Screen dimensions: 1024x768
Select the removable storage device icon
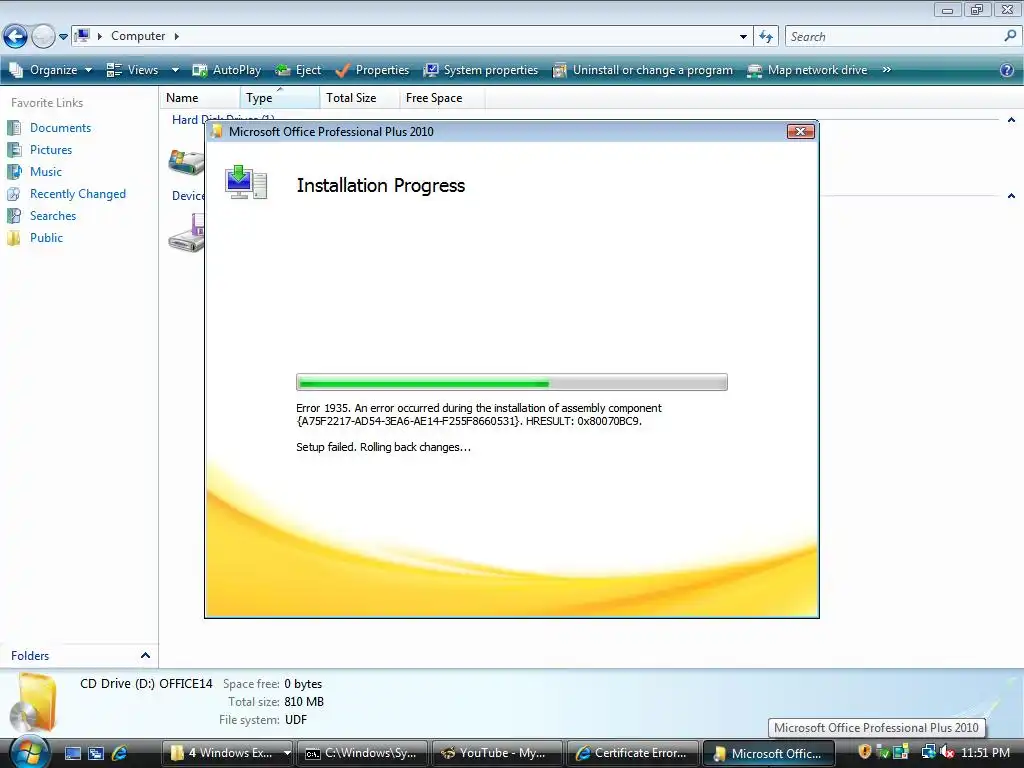pos(186,235)
